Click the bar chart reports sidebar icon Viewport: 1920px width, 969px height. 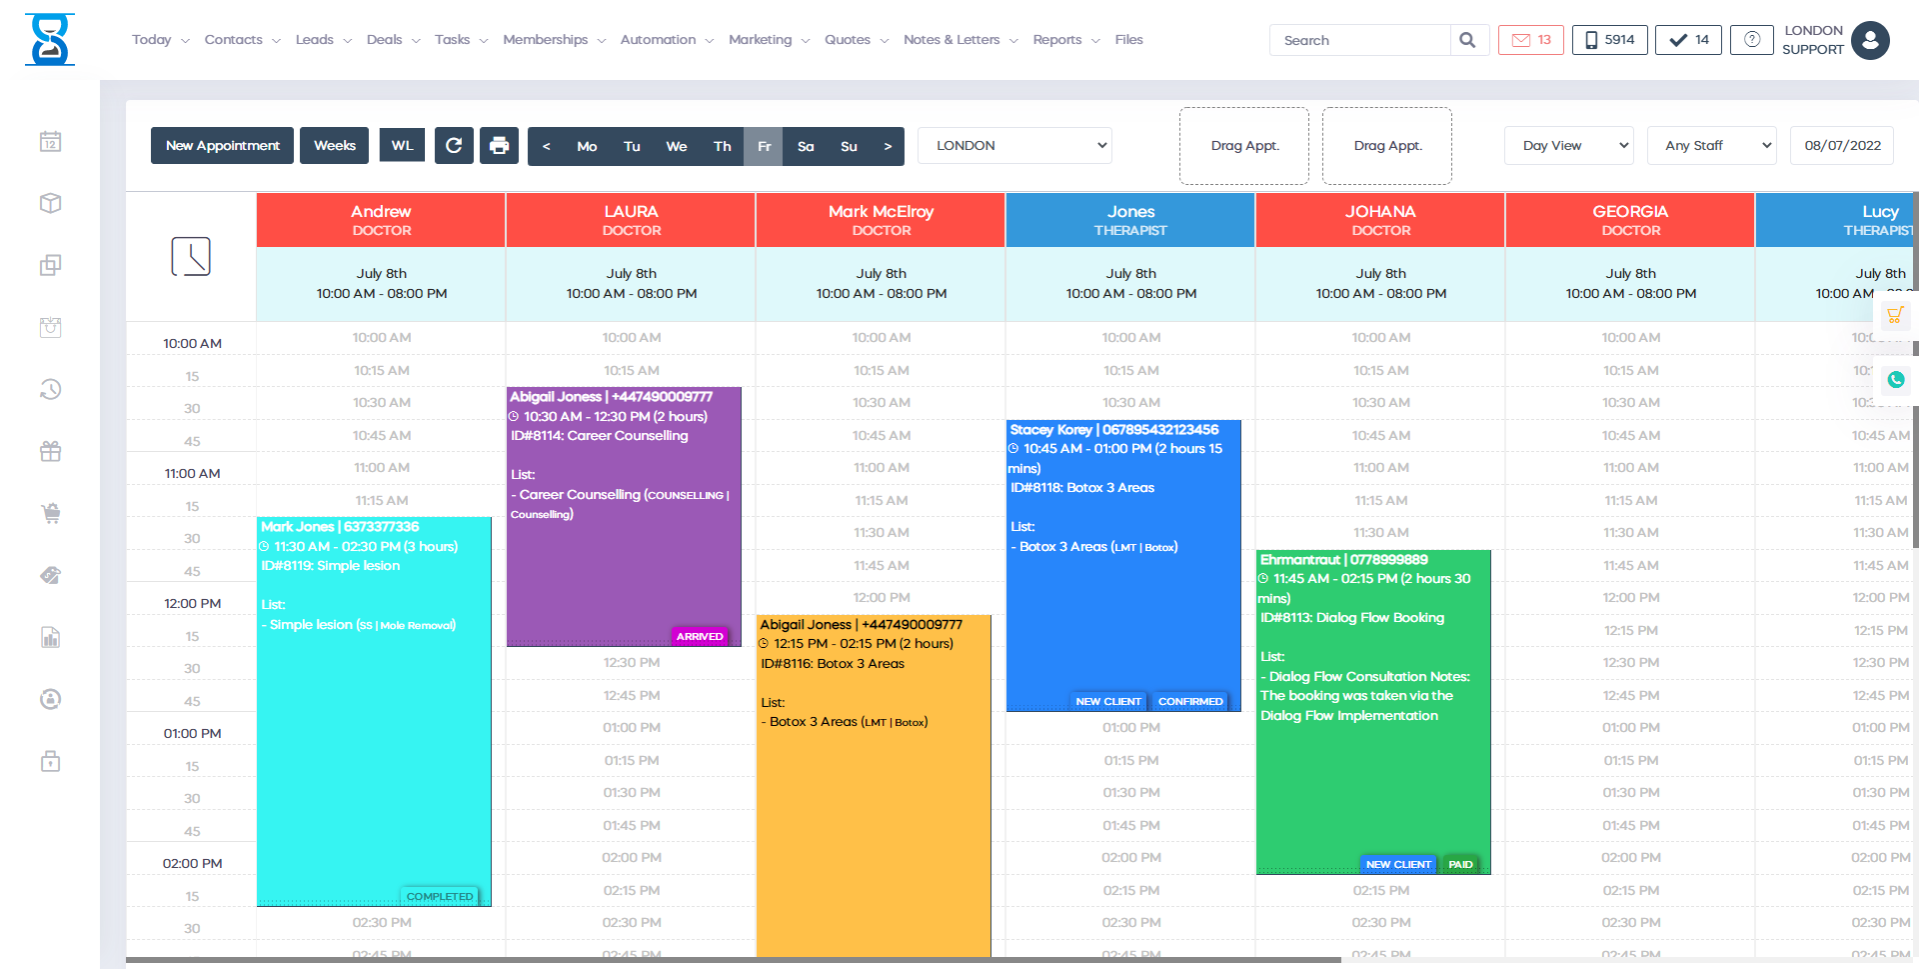click(51, 638)
